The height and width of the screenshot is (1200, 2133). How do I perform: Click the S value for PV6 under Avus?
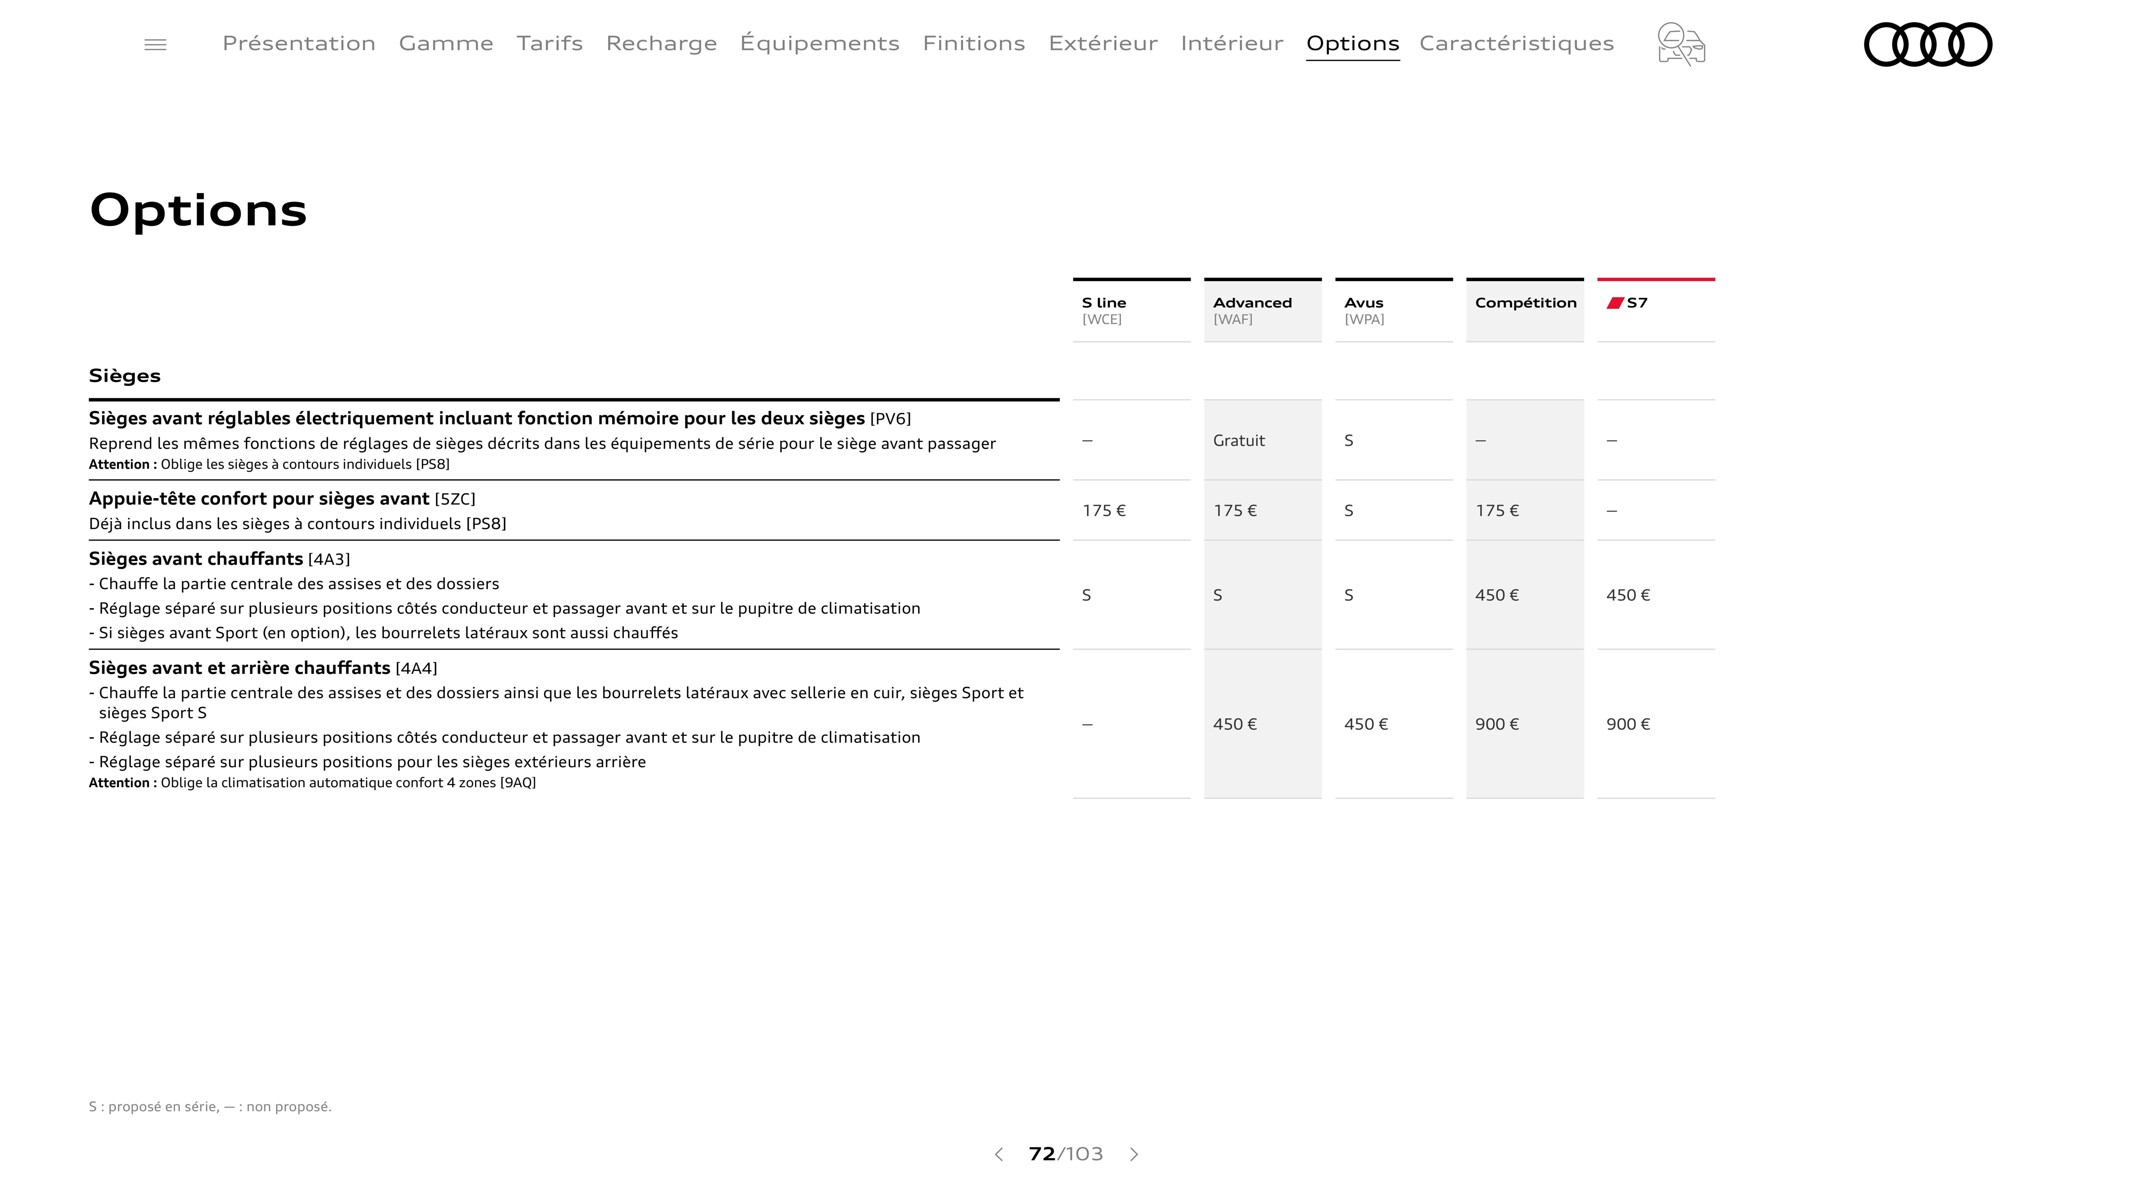coord(1349,441)
